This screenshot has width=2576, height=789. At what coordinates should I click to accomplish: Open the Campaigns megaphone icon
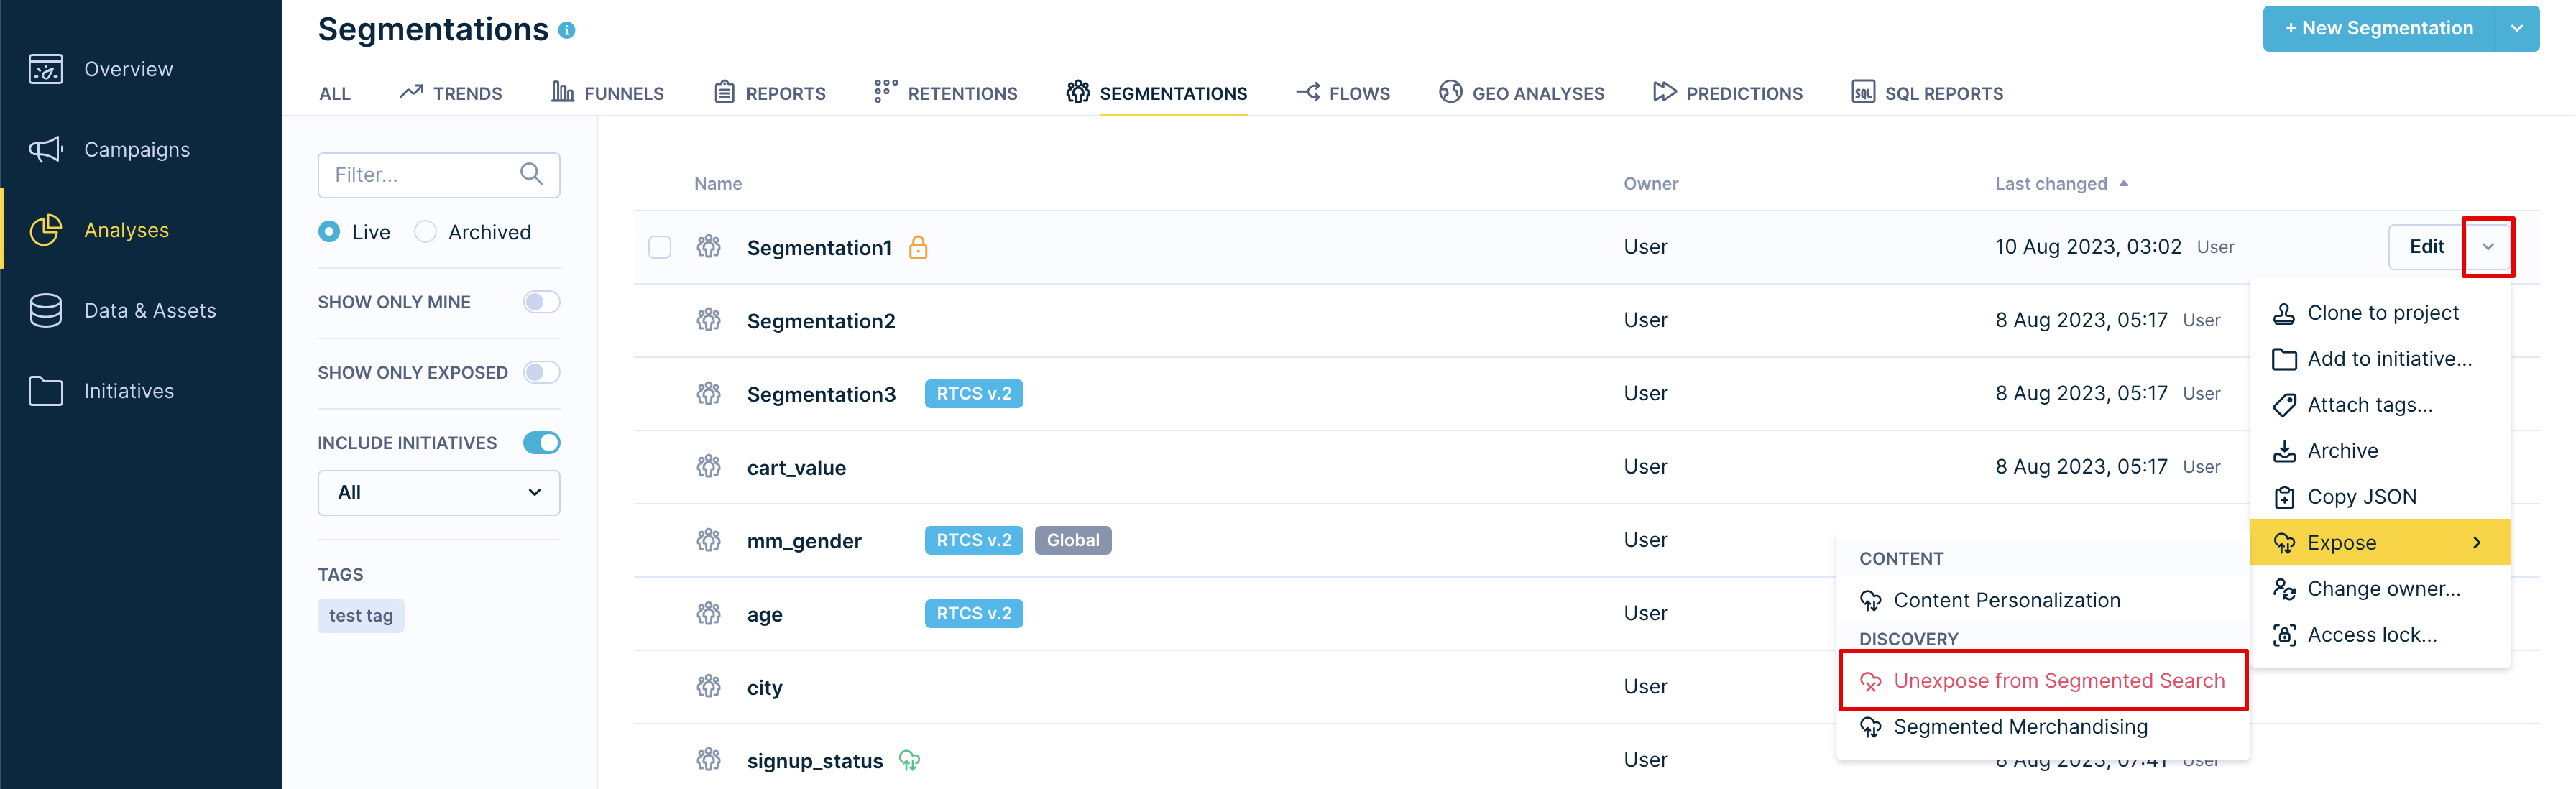tap(46, 150)
